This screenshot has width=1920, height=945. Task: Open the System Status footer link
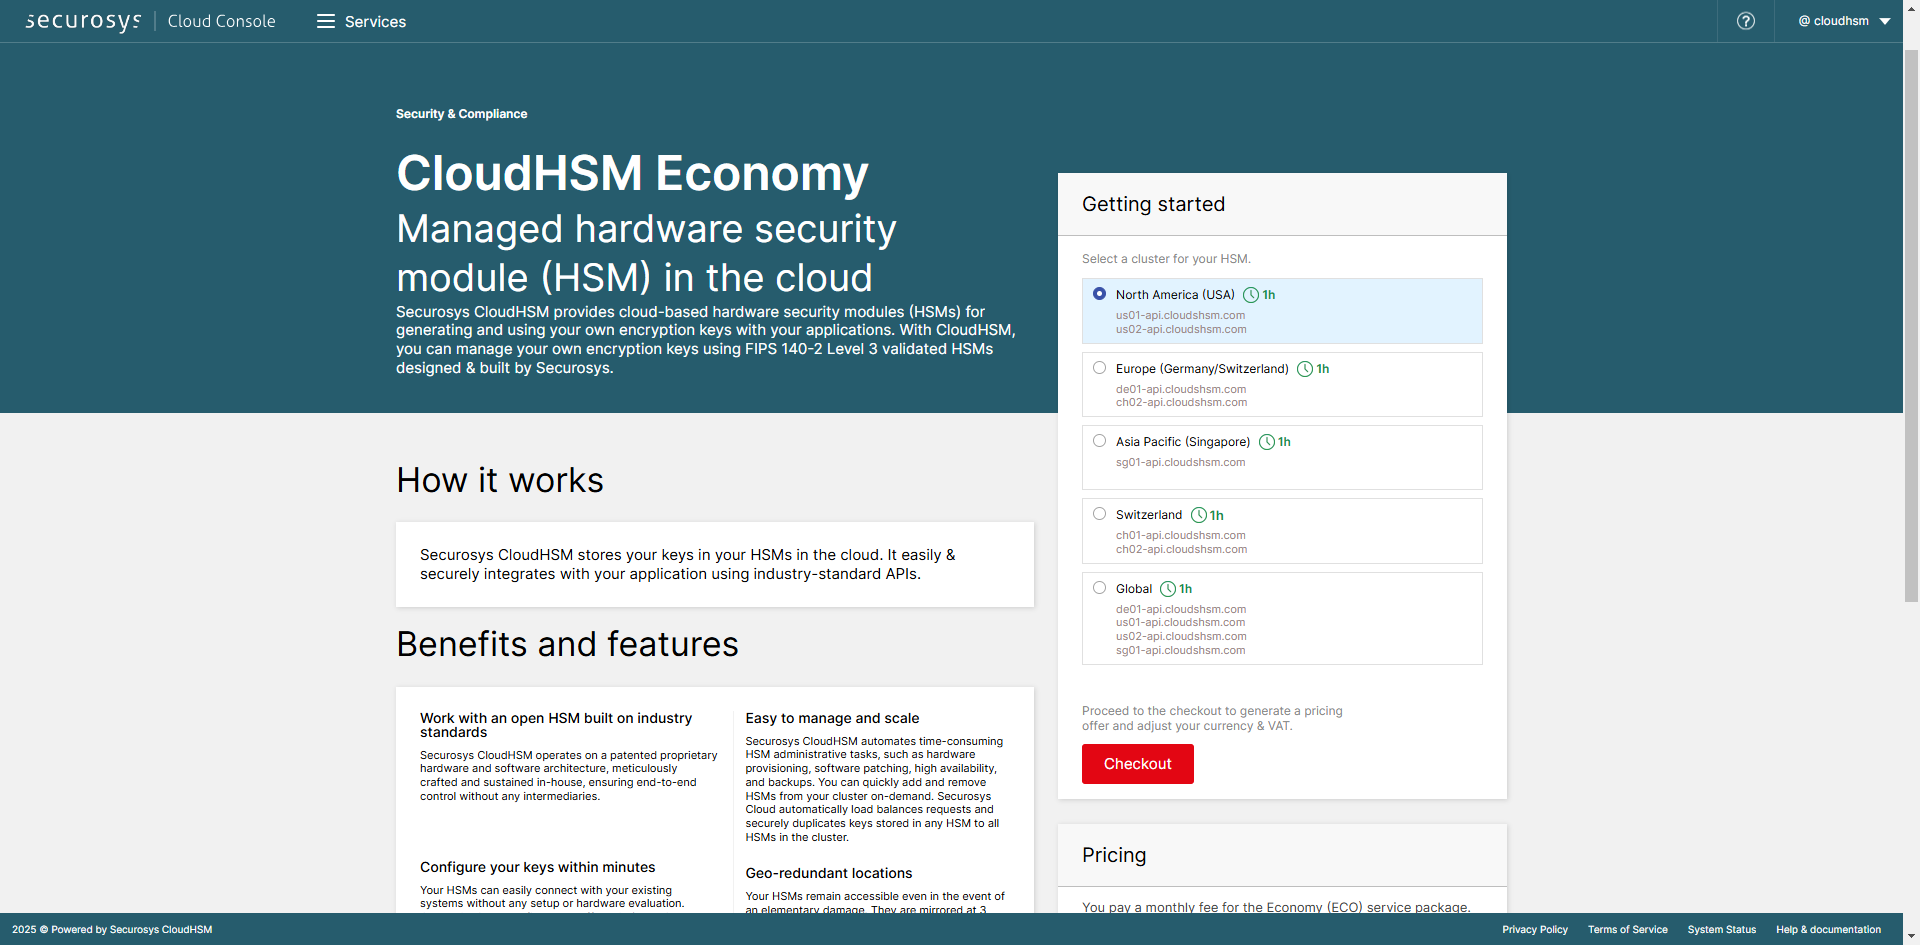pos(1721,930)
